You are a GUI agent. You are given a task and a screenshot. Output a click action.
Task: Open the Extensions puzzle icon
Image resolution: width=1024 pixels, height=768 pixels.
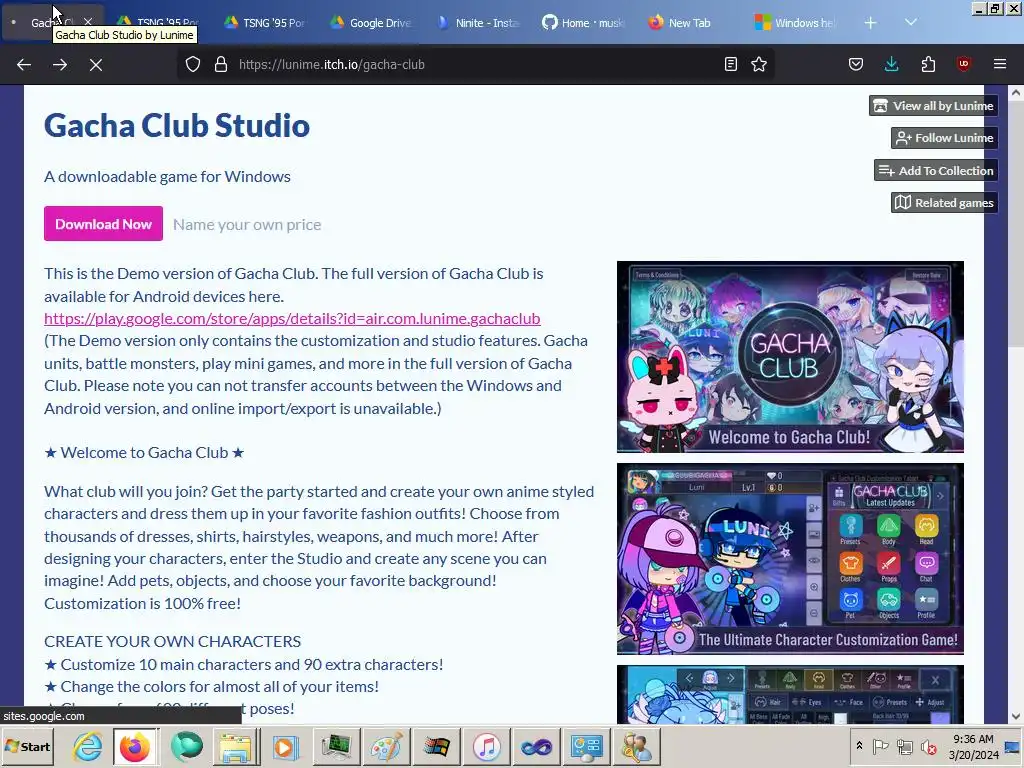coord(928,65)
